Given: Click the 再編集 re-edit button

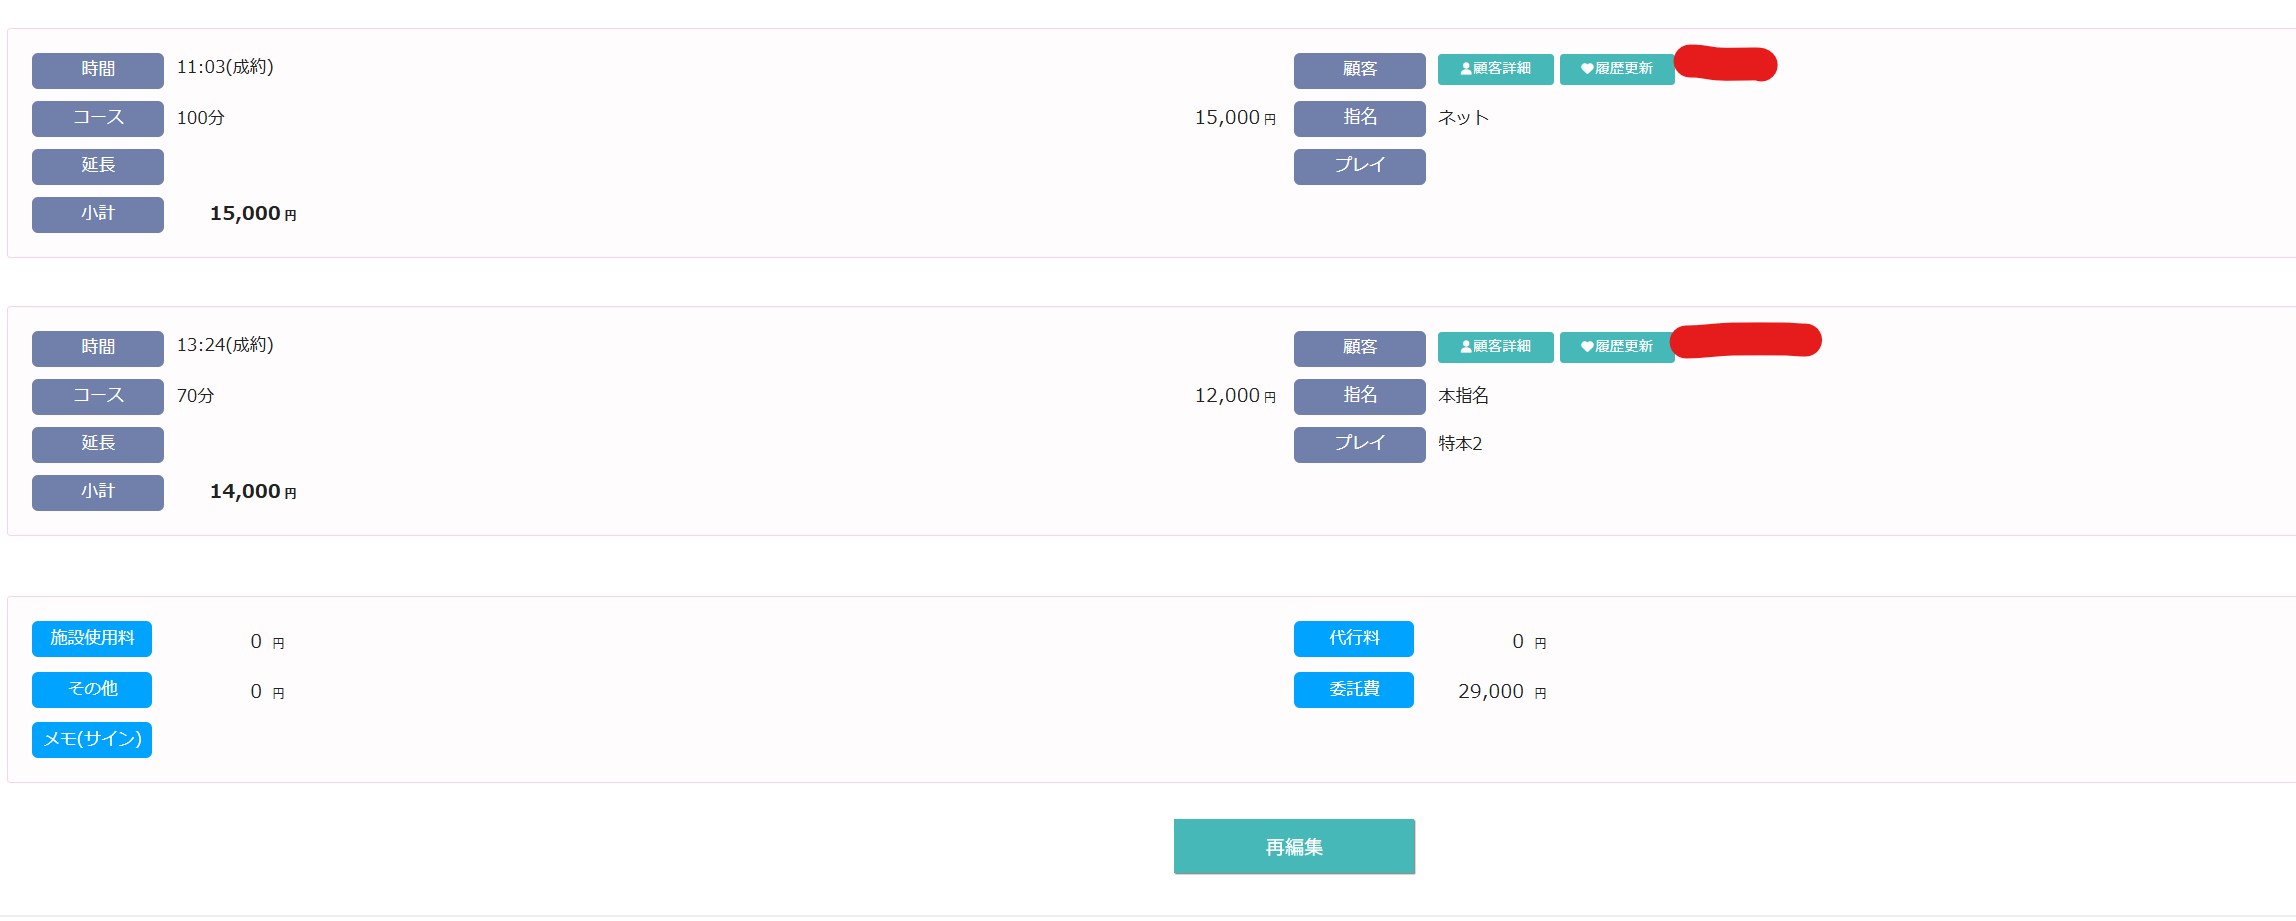Looking at the screenshot, I should click(x=1294, y=847).
